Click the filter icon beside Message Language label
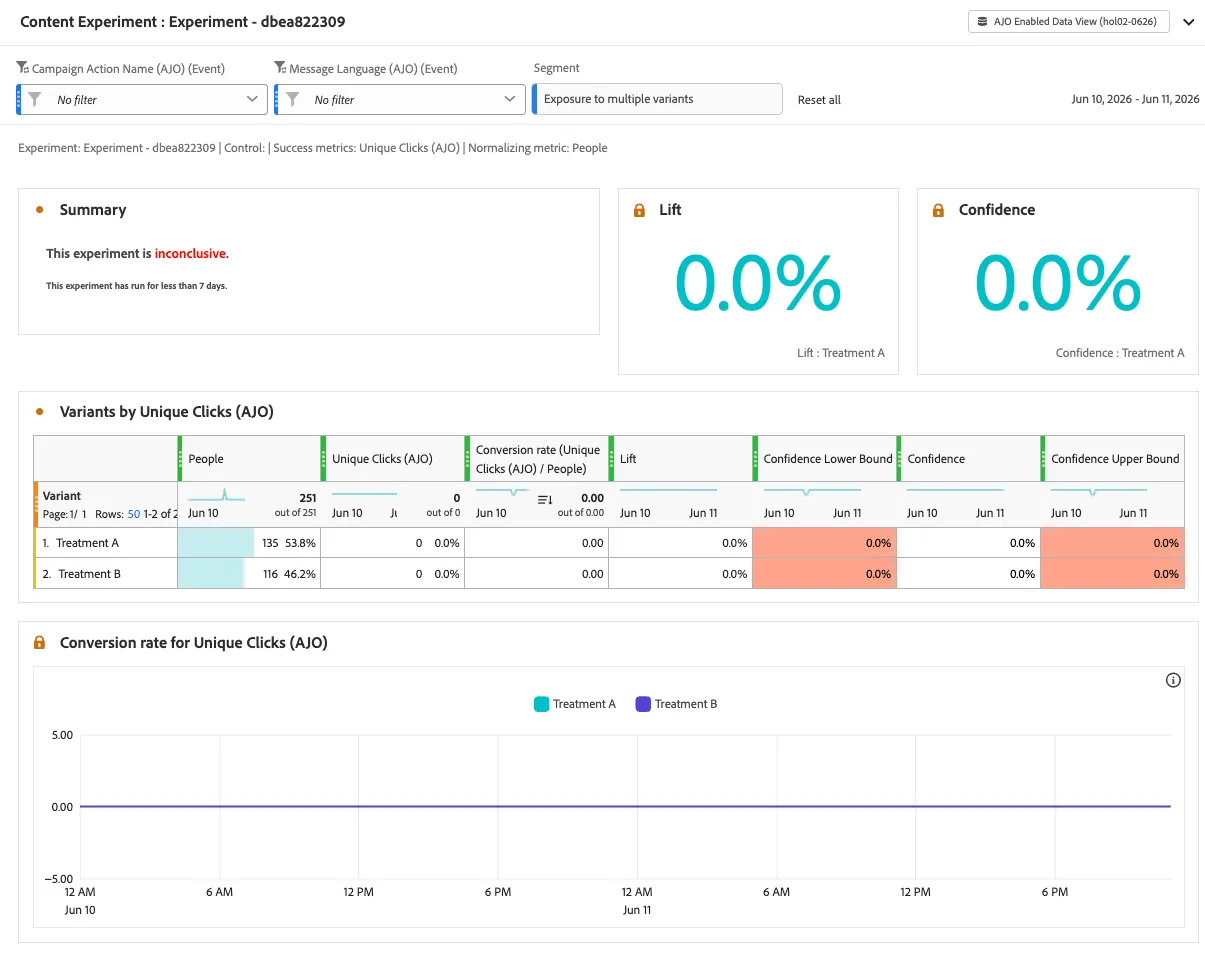Viewport: 1205px width, 957px height. 280,68
